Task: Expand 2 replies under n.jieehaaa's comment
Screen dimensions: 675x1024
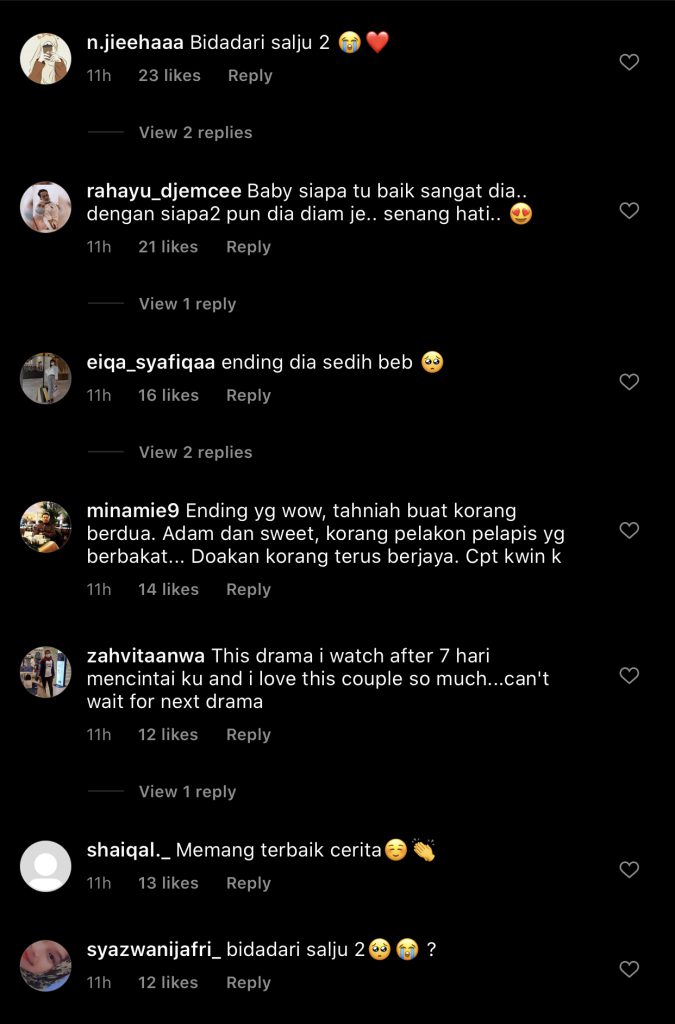Action: (195, 132)
